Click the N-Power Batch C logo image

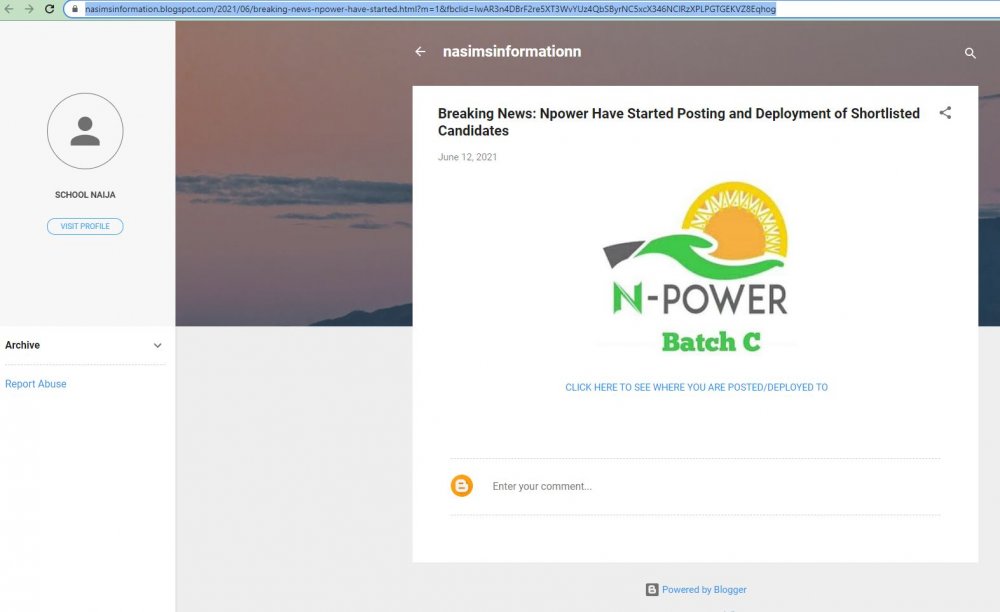click(x=696, y=268)
